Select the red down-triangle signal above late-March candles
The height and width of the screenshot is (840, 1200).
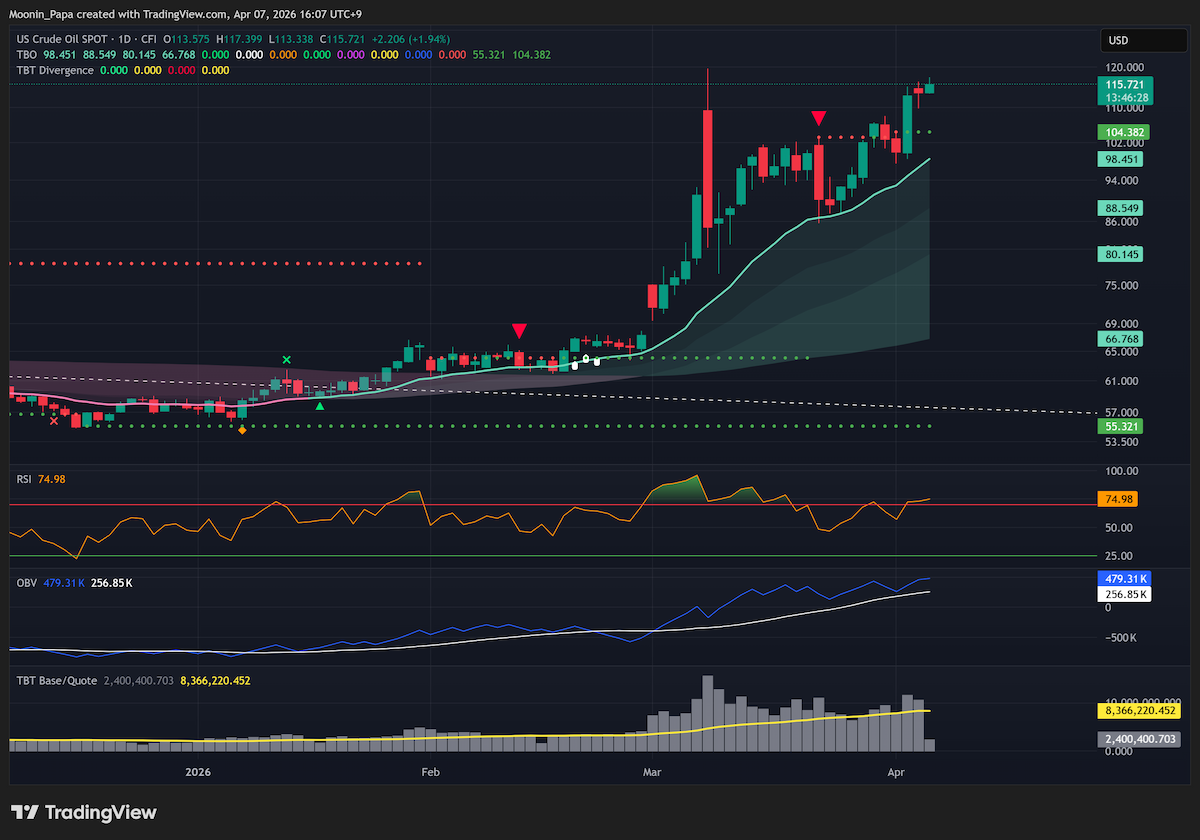(818, 118)
